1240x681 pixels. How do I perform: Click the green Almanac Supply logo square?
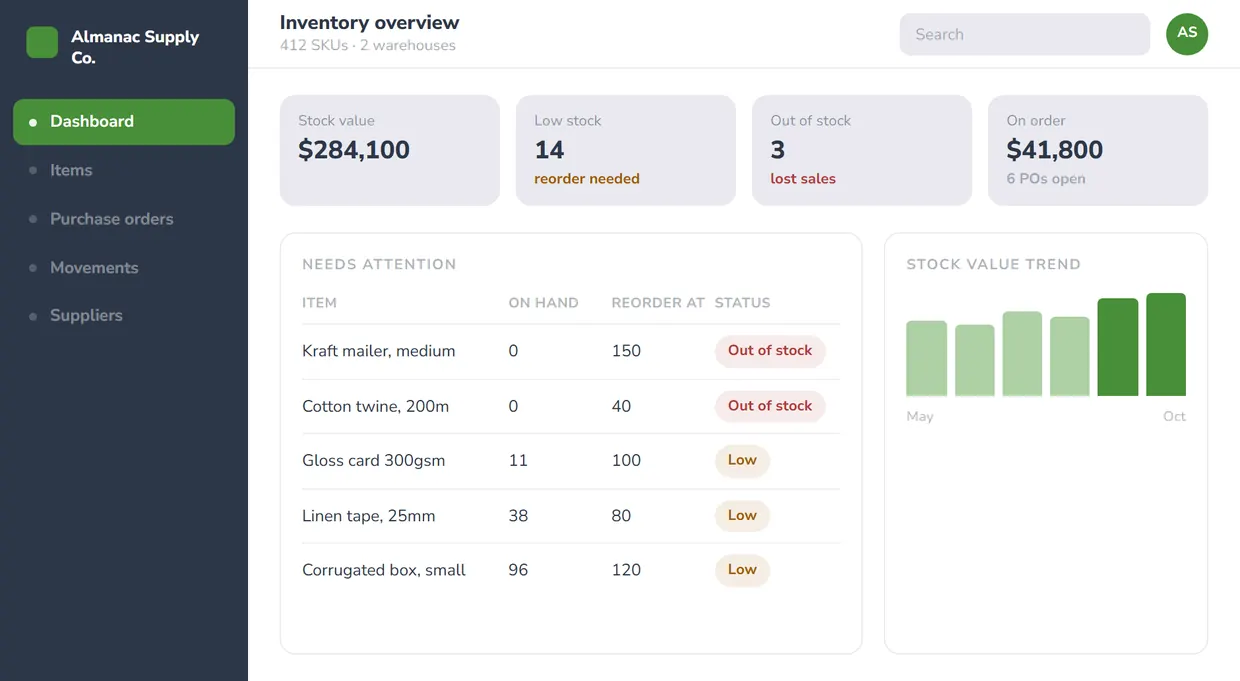42,42
